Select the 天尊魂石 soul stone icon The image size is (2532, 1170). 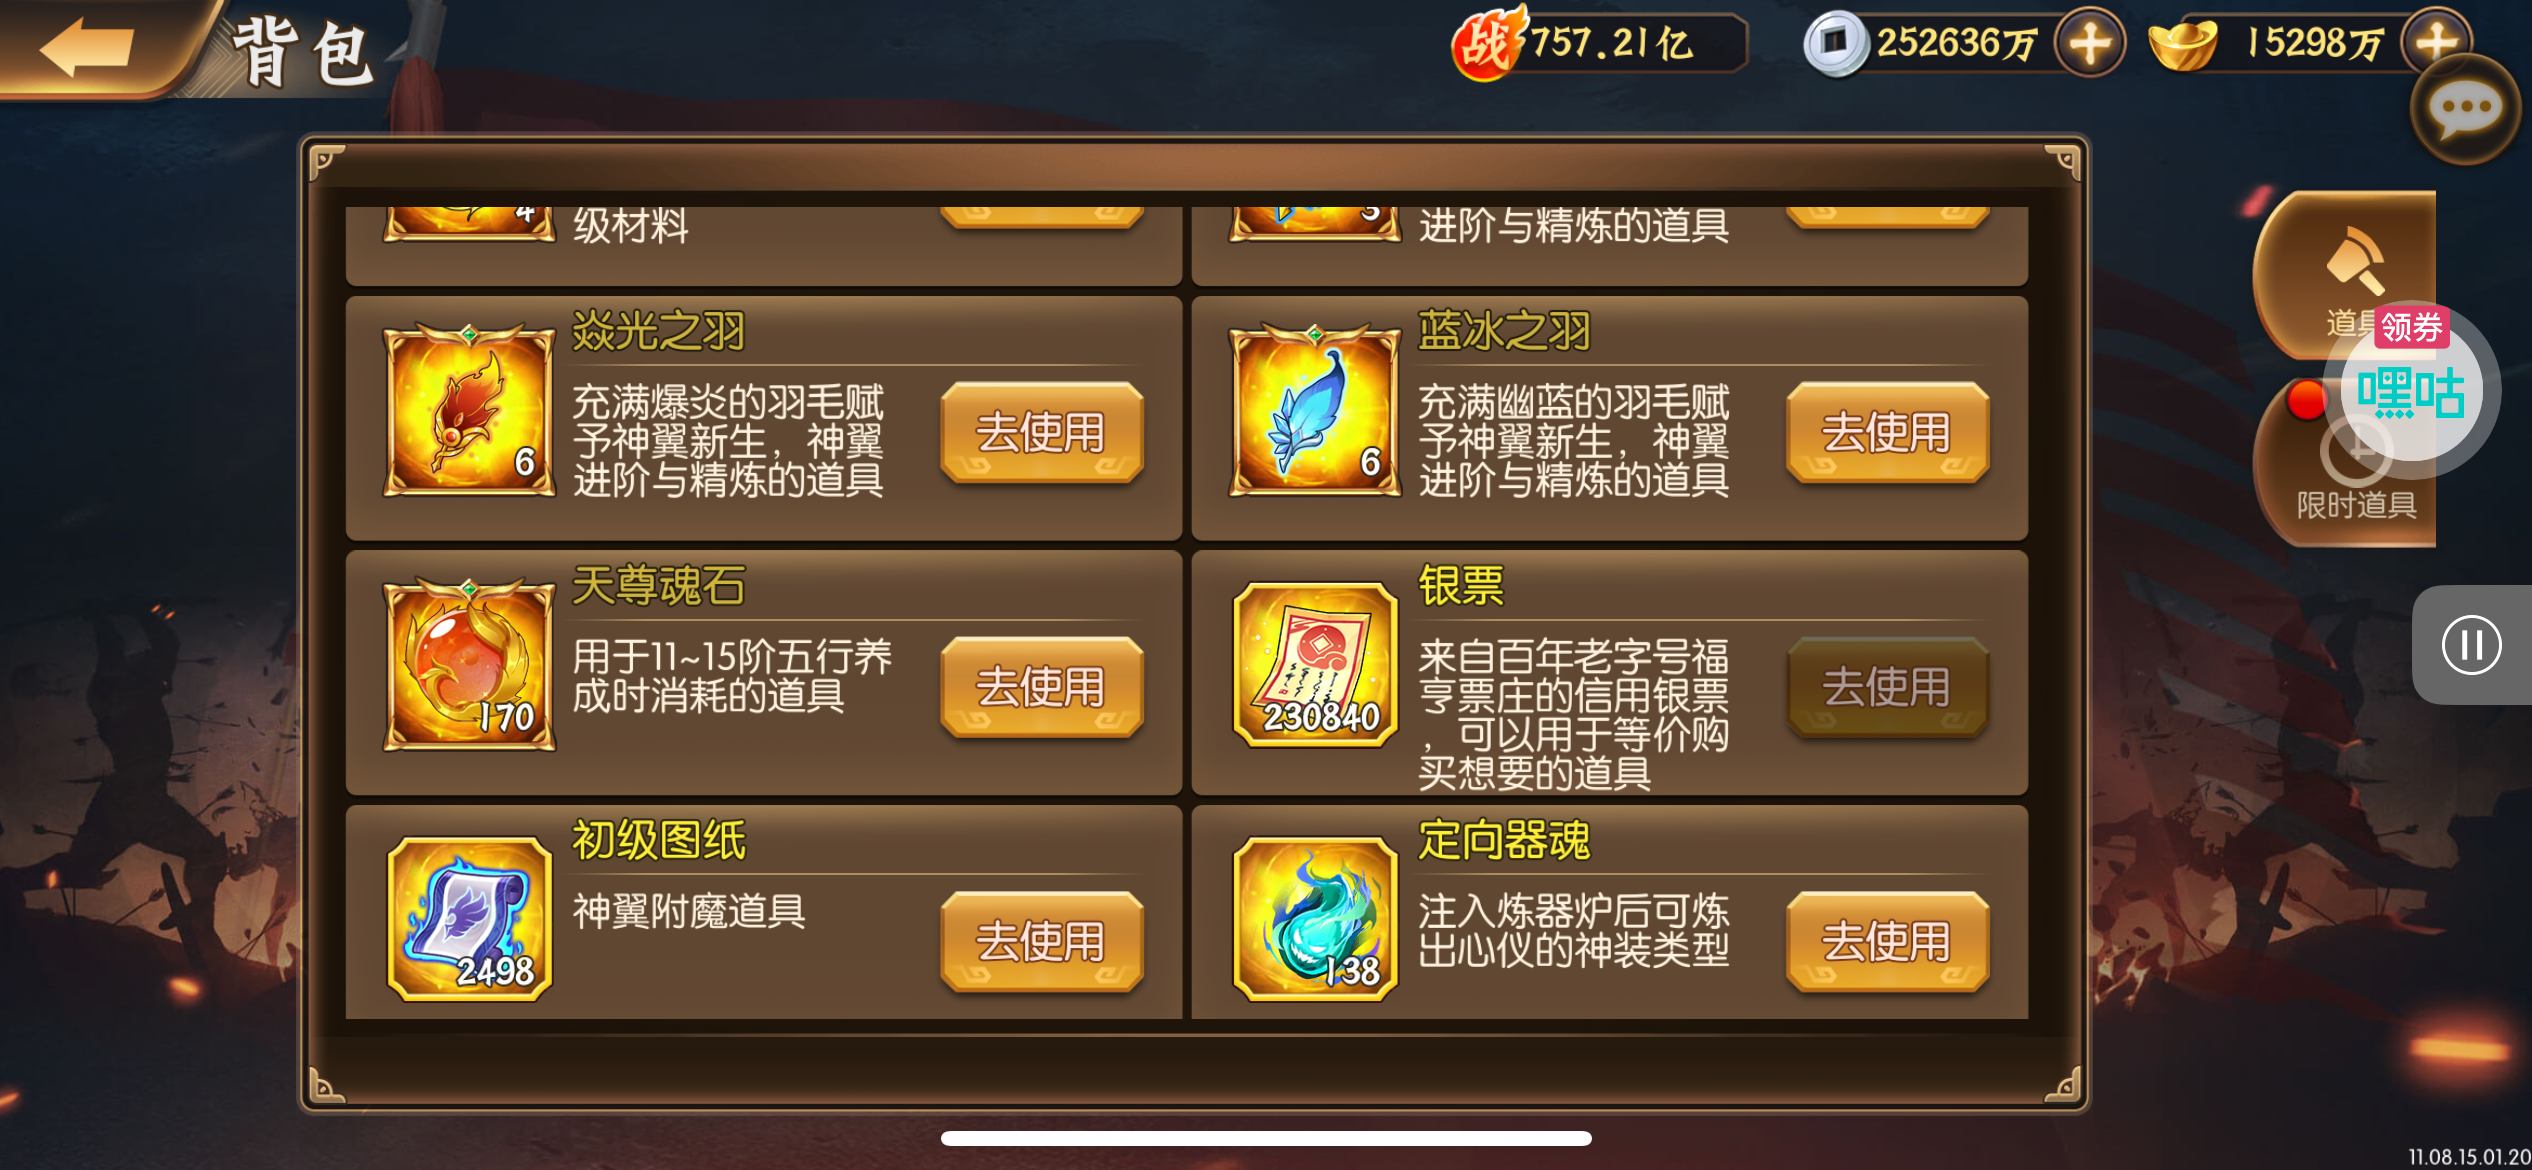coord(469,665)
